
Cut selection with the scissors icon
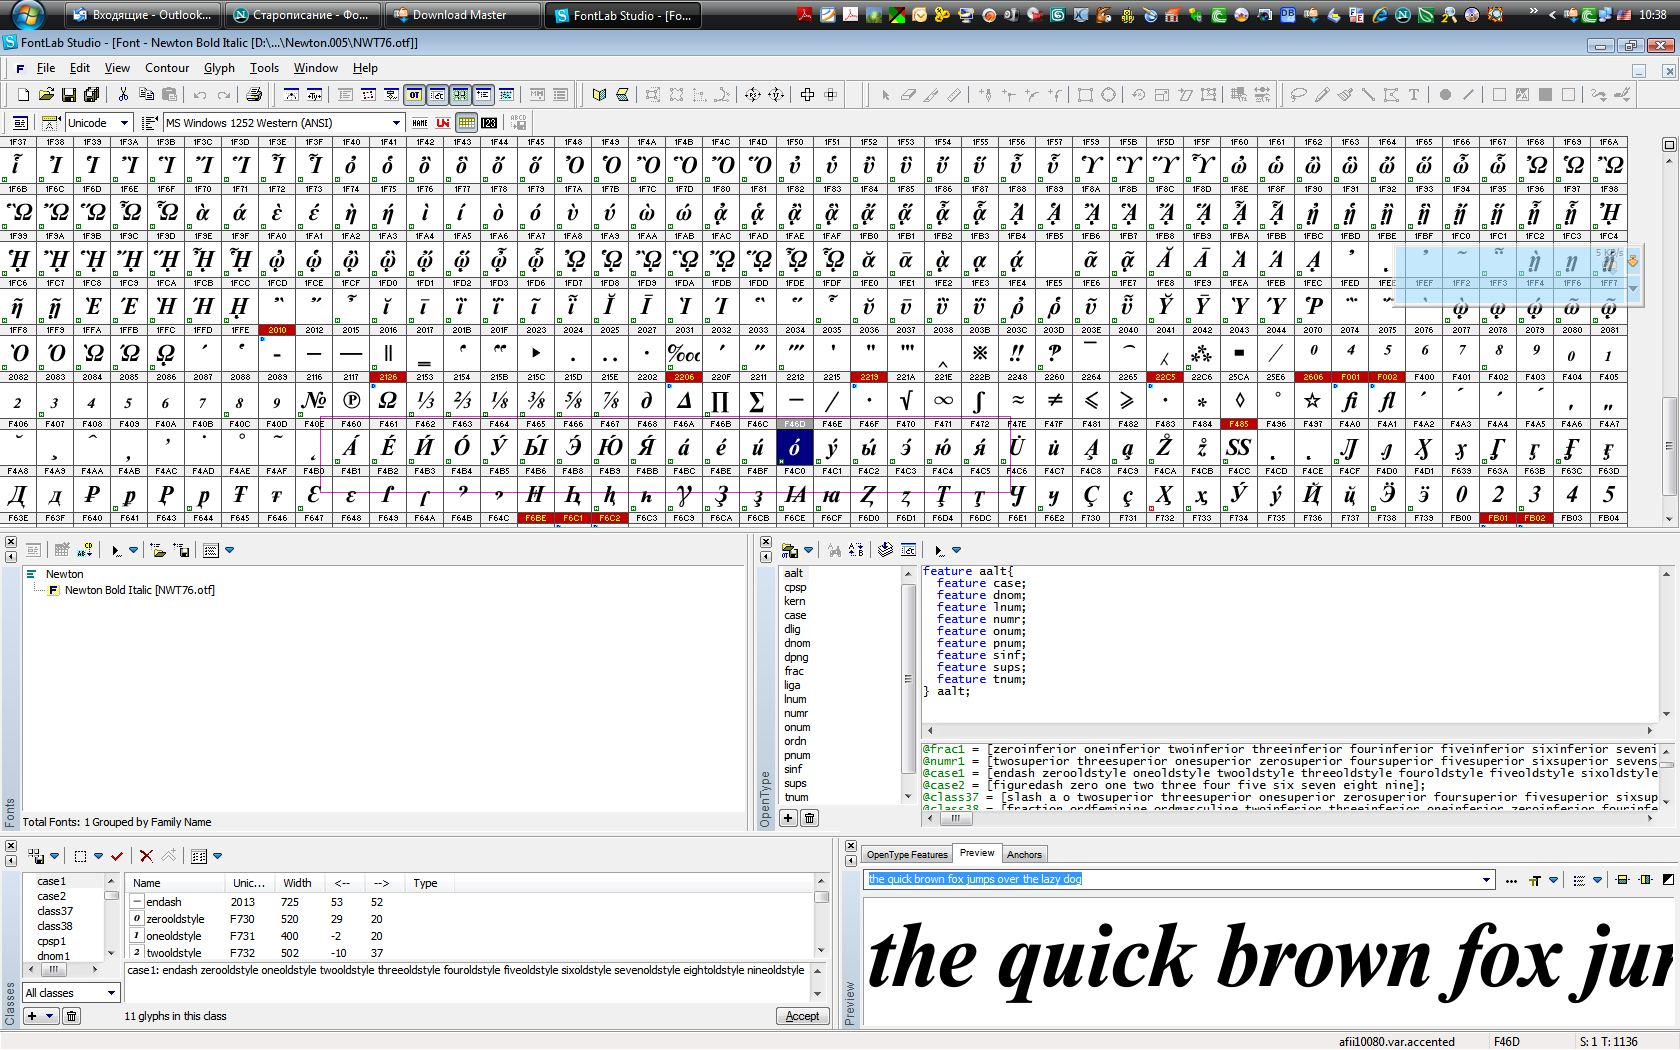point(123,95)
